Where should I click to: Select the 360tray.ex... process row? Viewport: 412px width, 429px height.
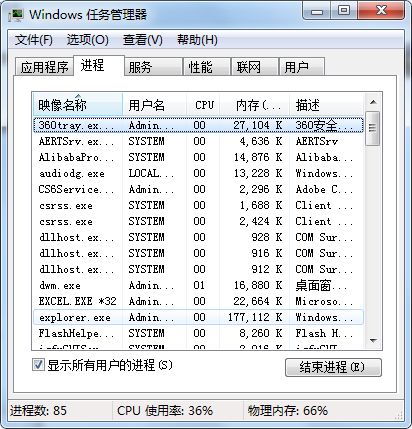[x=198, y=125]
